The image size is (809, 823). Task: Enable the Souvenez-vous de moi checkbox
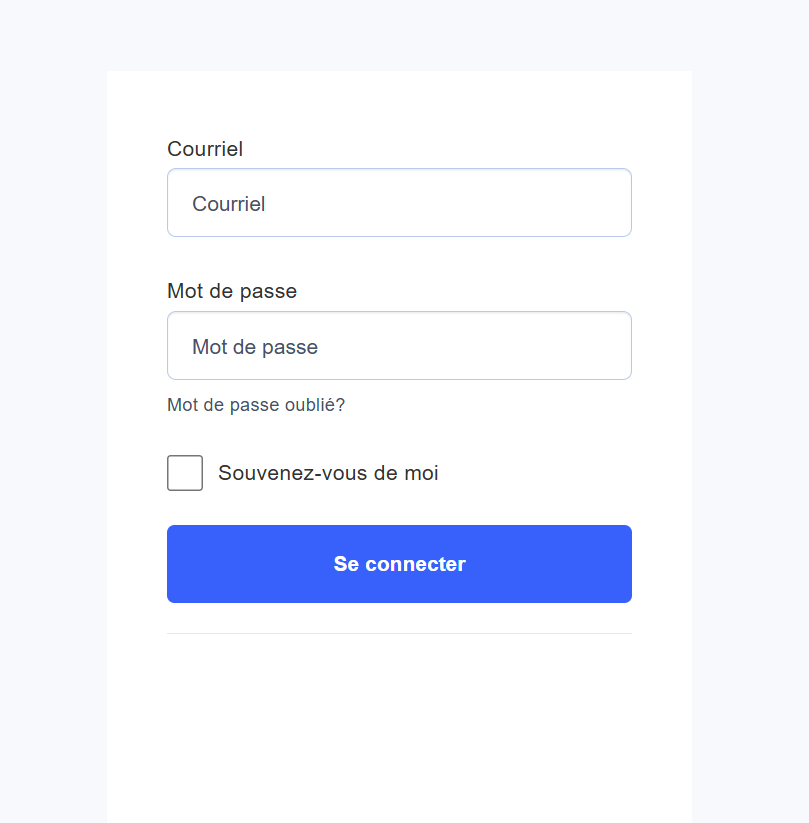pos(184,472)
